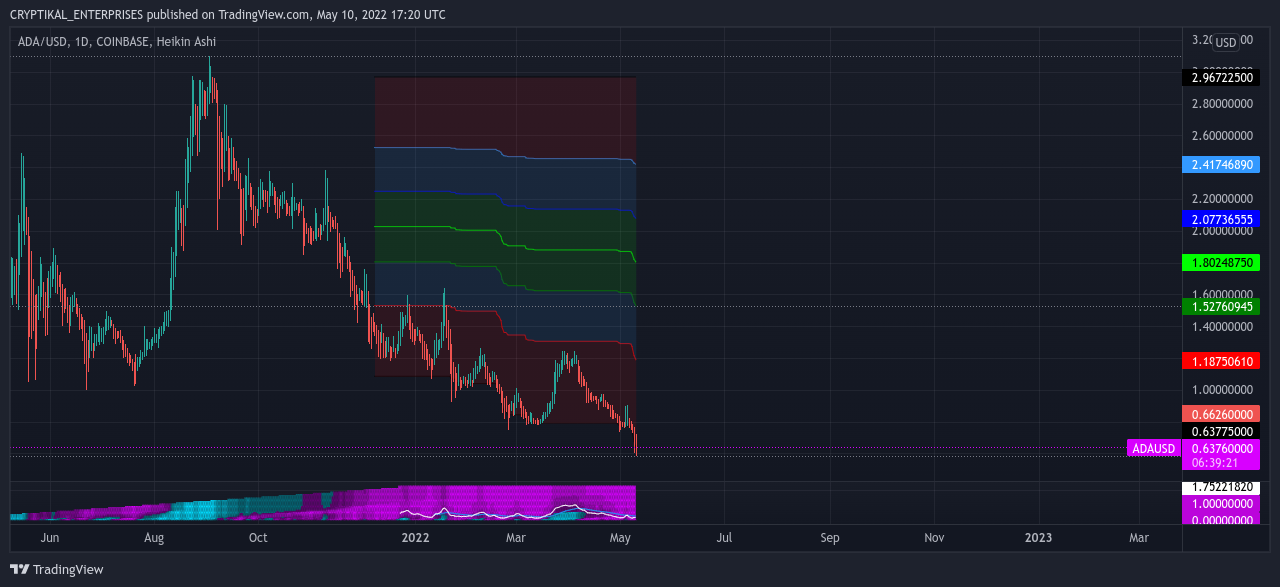Screen dimensions: 1280x587
Task: Click the 2.20000000 price axis tick
Action: click(1221, 198)
